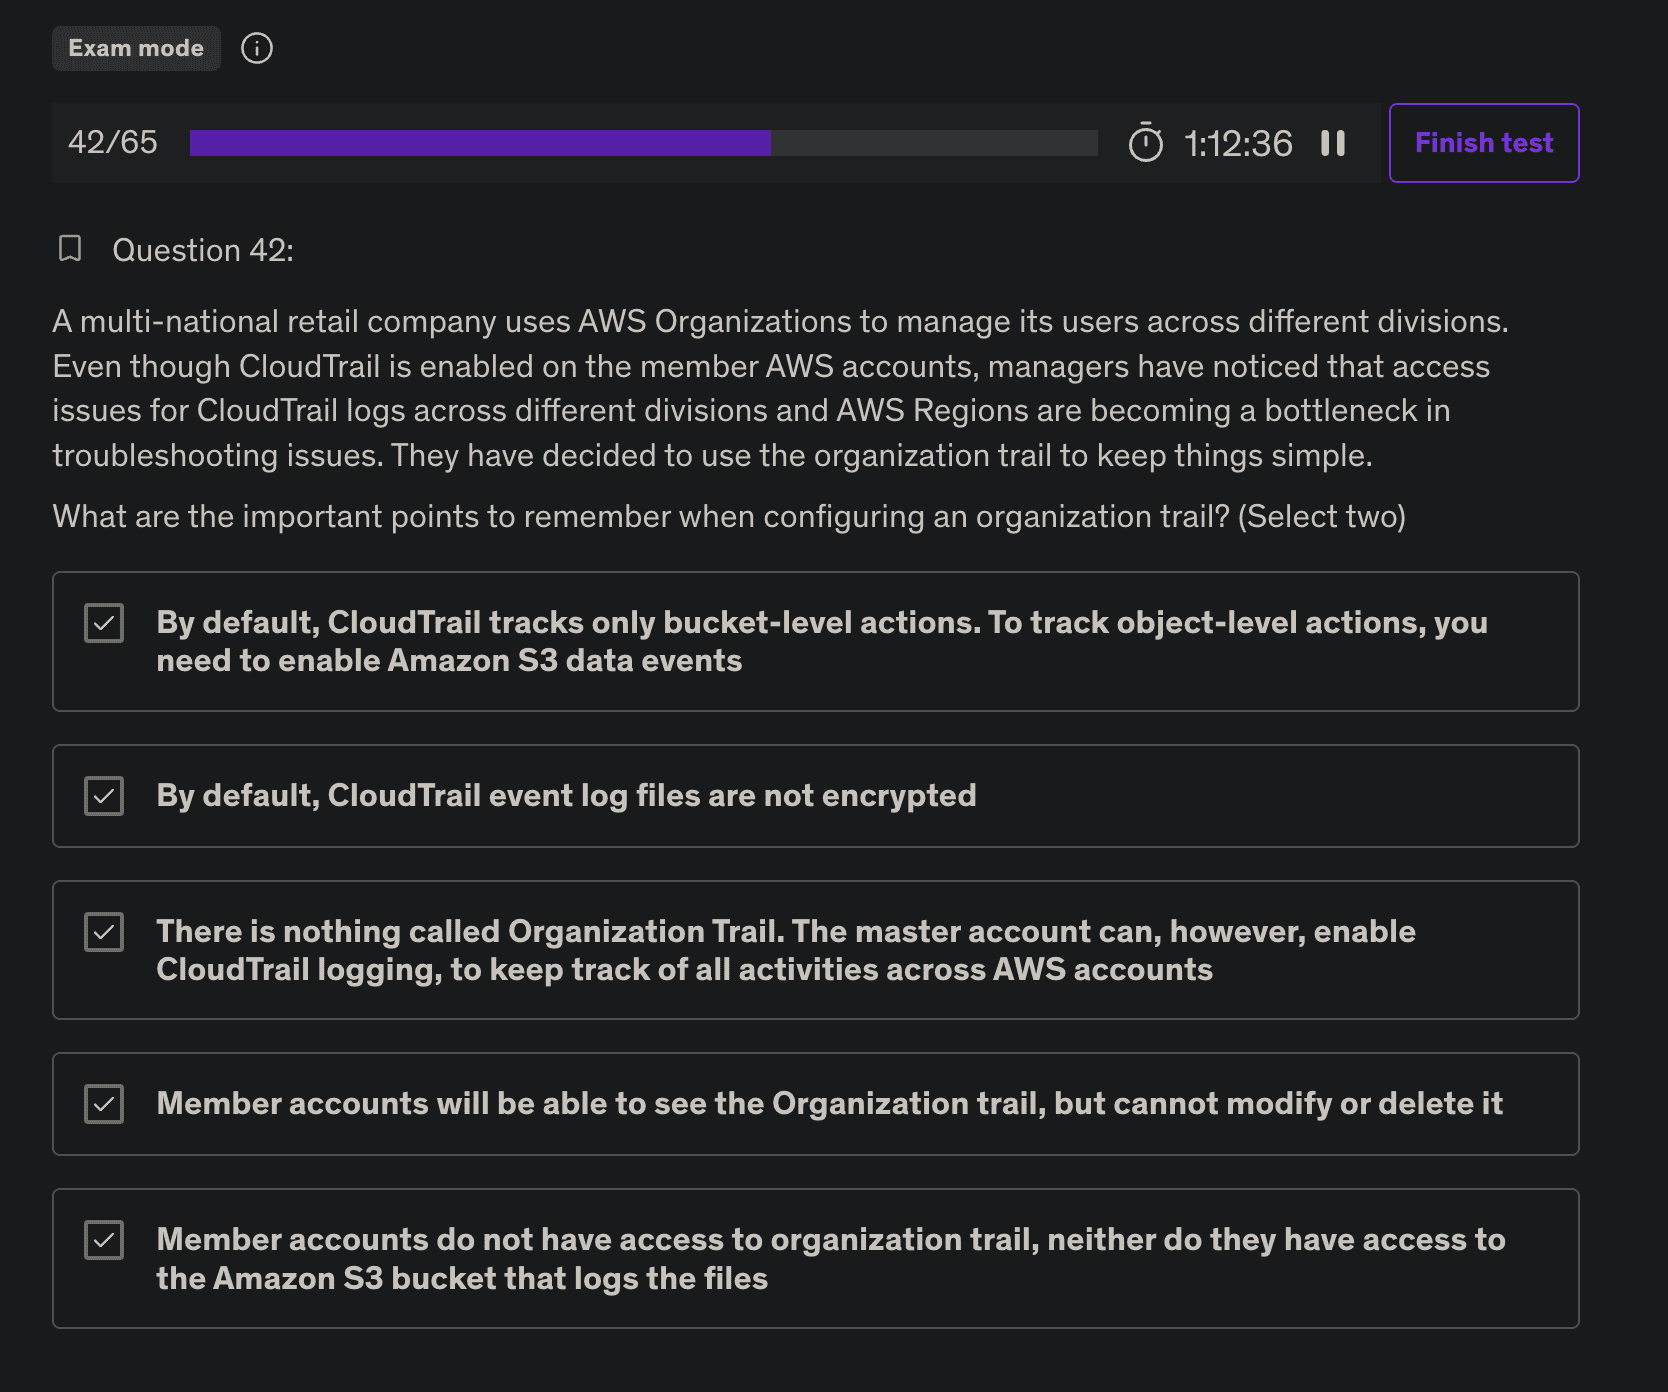The width and height of the screenshot is (1668, 1392).
Task: Click the multi-national retail company question paragraph
Action: (x=780, y=388)
